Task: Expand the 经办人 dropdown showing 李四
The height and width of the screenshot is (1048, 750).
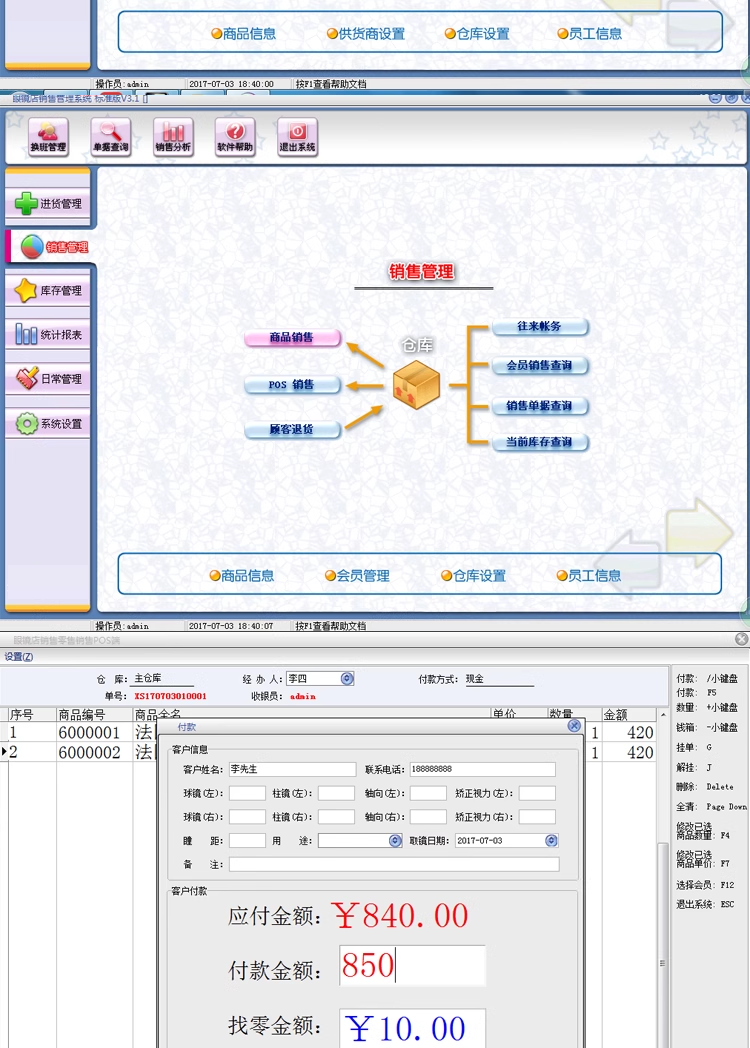Action: pyautogui.click(x=346, y=678)
